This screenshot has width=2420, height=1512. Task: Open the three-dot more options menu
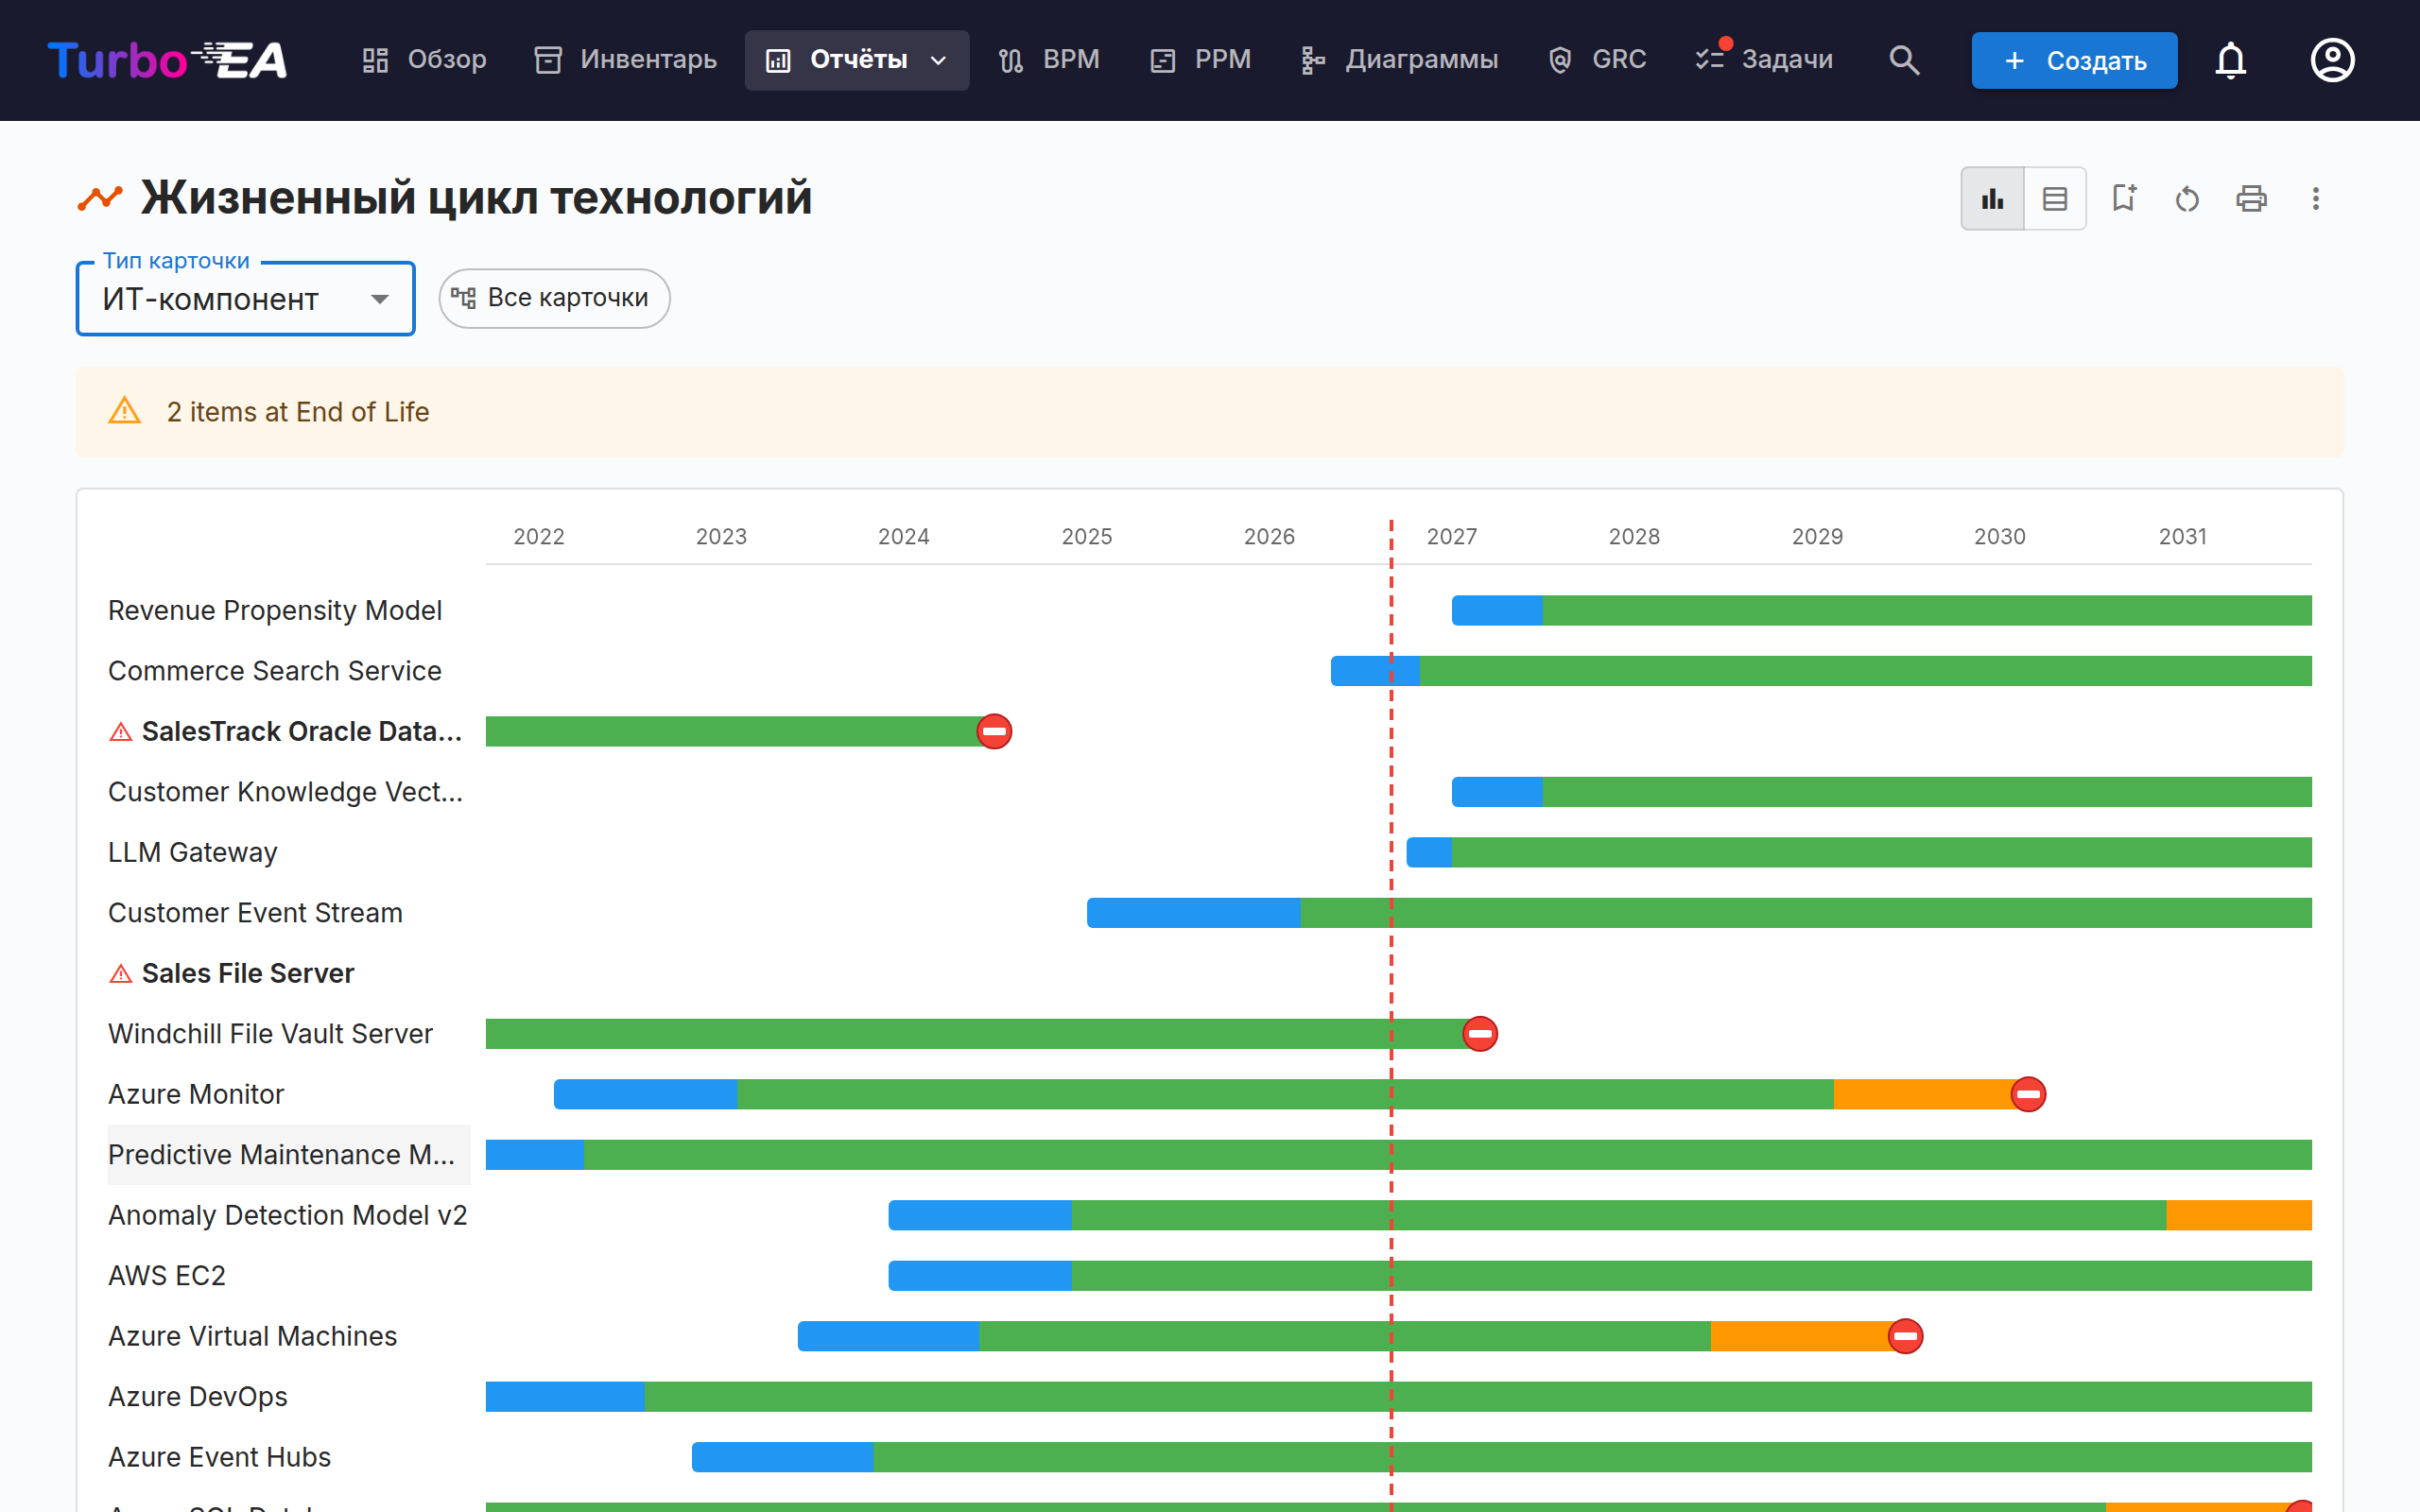tap(2315, 199)
